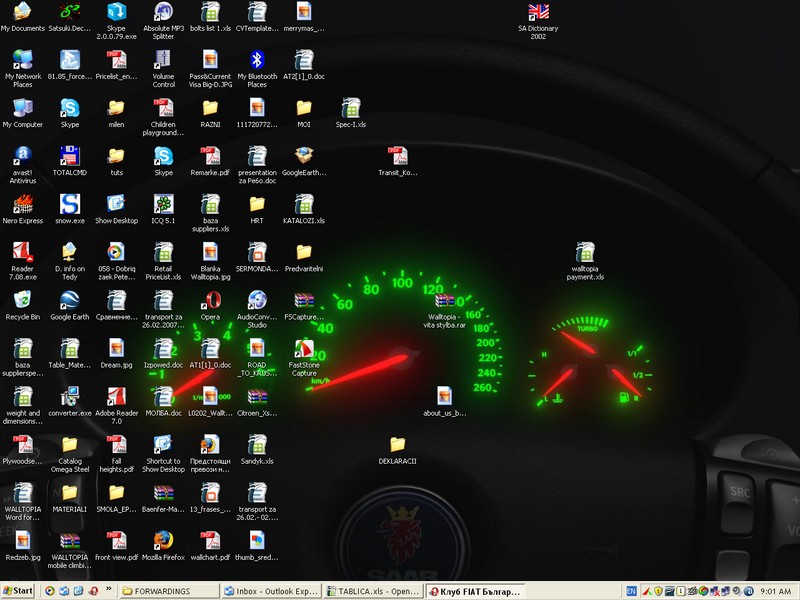The height and width of the screenshot is (600, 800).
Task: Click the Start button
Action: coord(18,591)
